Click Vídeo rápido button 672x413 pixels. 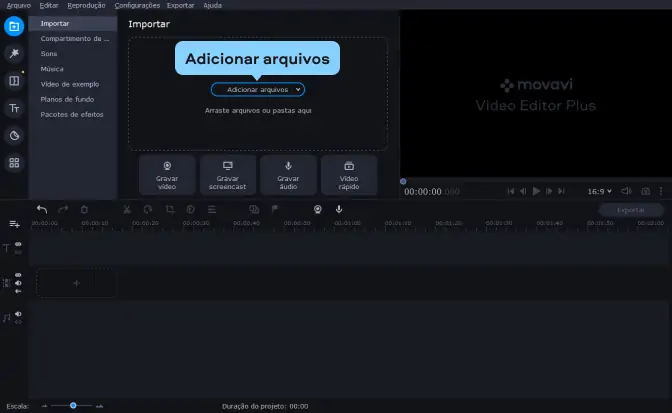click(x=349, y=175)
